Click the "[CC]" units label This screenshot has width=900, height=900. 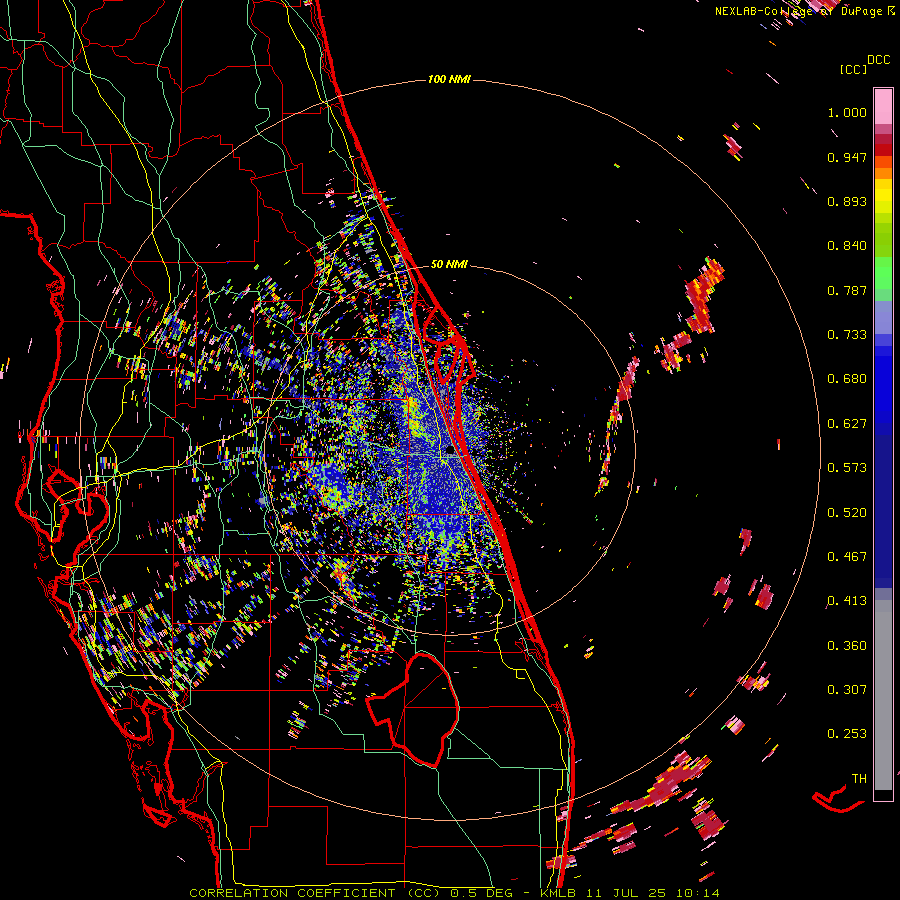pyautogui.click(x=853, y=69)
